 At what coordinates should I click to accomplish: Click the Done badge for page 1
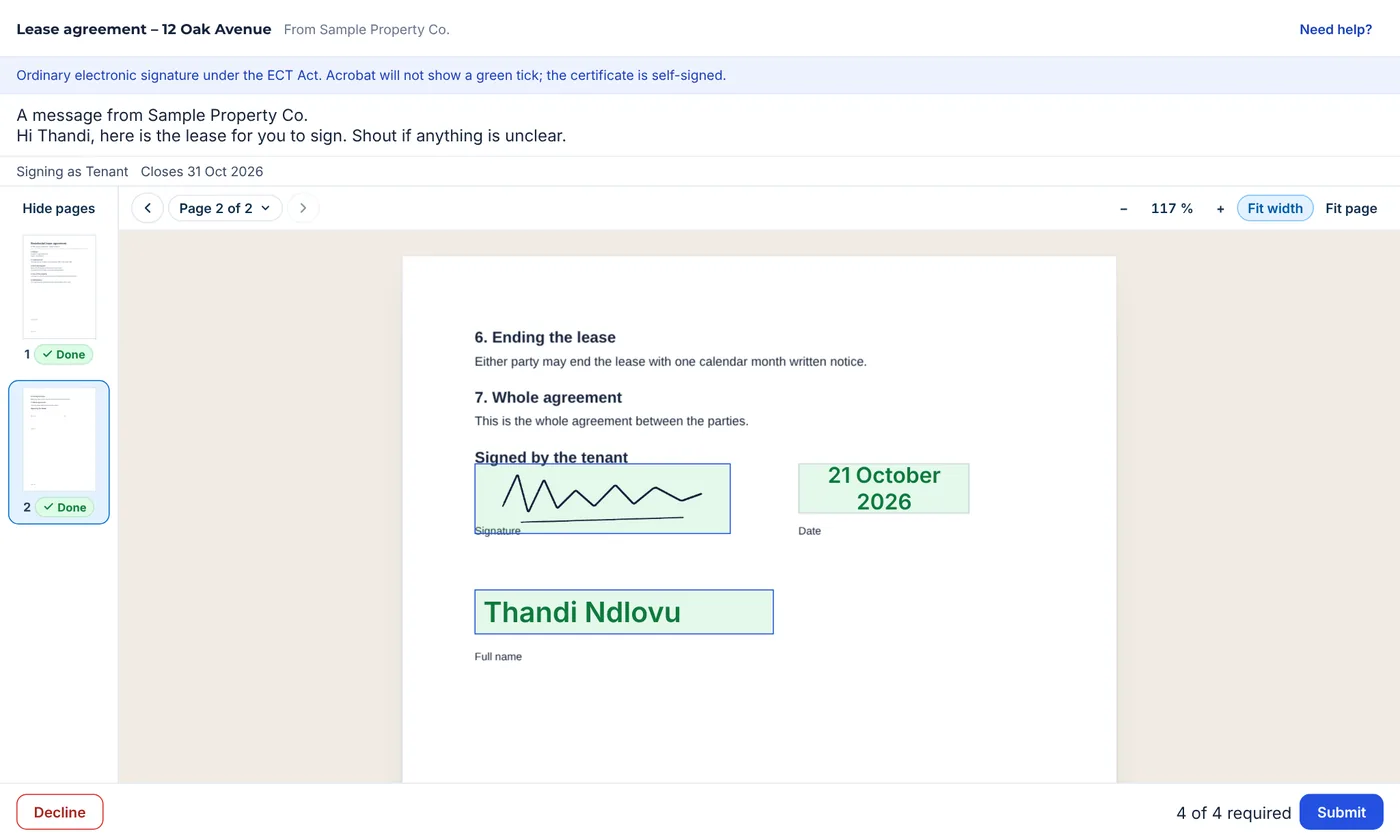pos(64,354)
